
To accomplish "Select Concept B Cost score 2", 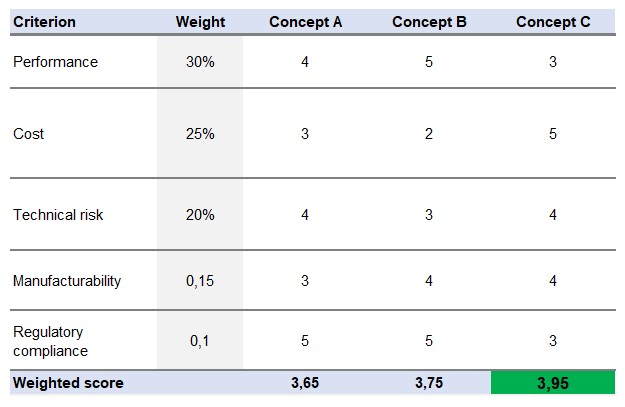I will tap(429, 134).
